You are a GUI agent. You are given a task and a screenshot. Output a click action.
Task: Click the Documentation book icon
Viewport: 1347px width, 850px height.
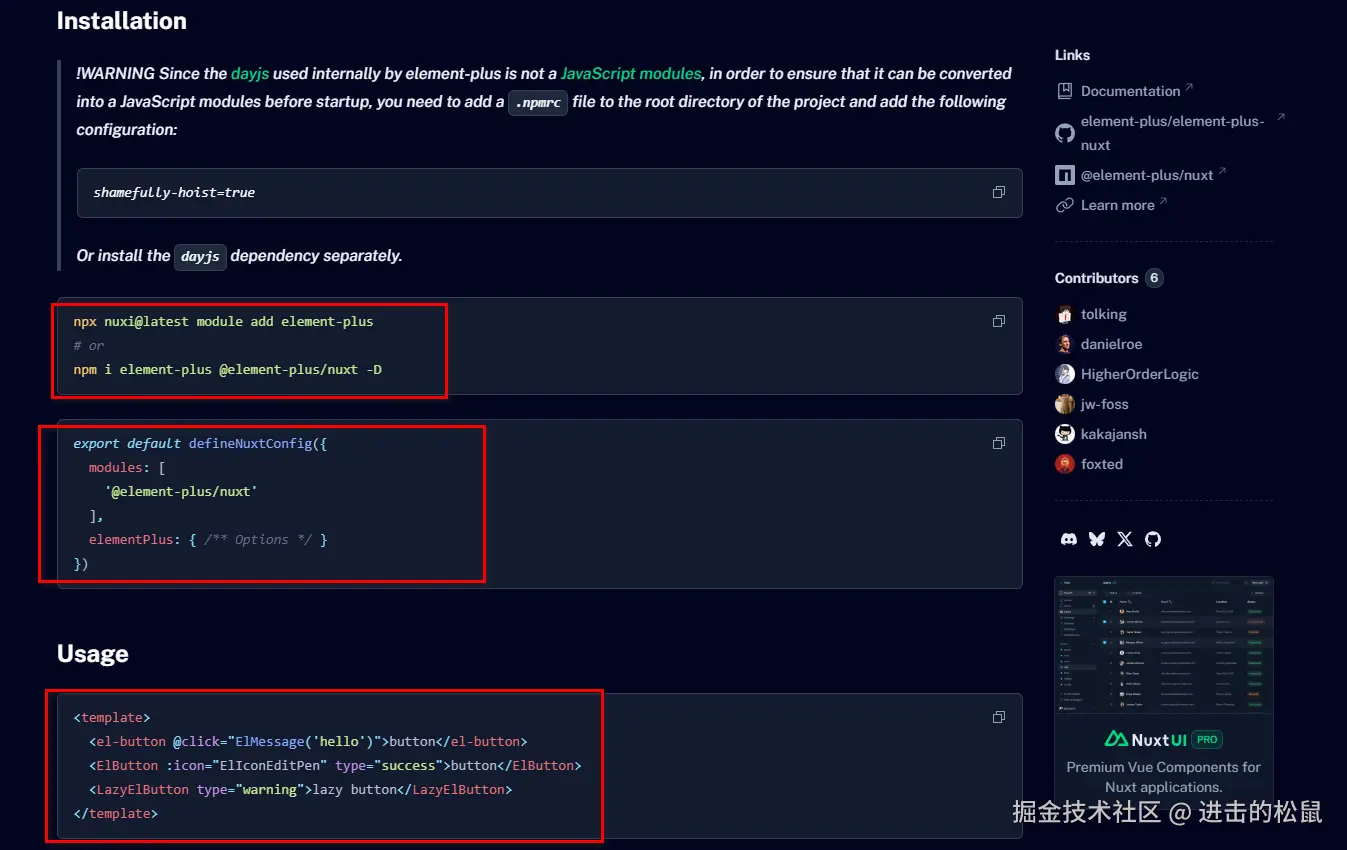(1065, 91)
